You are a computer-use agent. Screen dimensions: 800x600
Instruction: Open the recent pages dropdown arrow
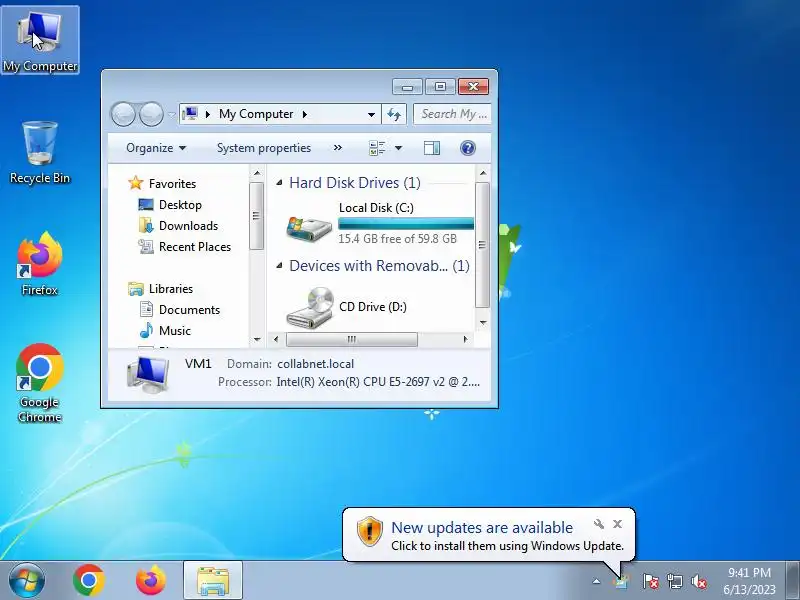pyautogui.click(x=171, y=114)
